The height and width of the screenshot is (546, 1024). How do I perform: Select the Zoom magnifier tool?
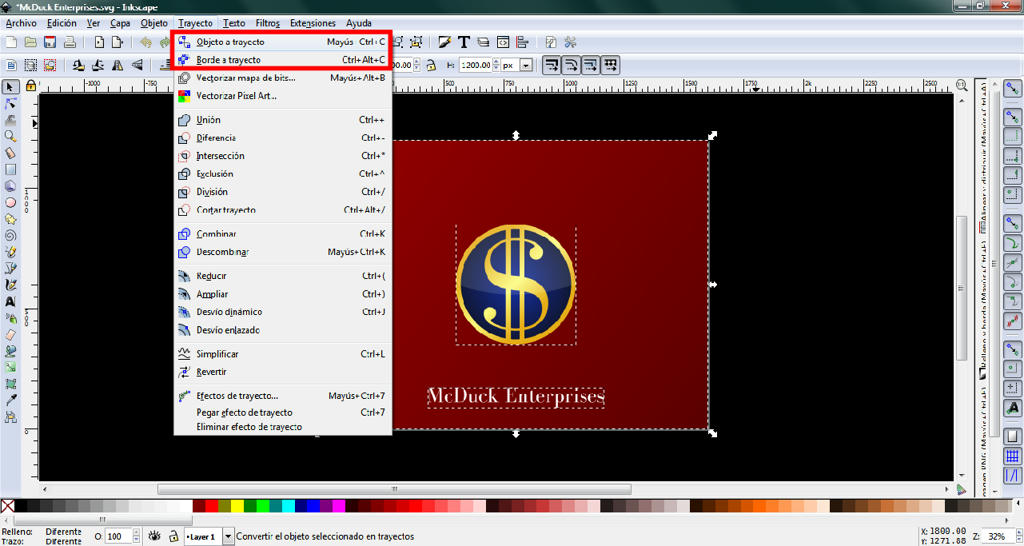point(10,136)
